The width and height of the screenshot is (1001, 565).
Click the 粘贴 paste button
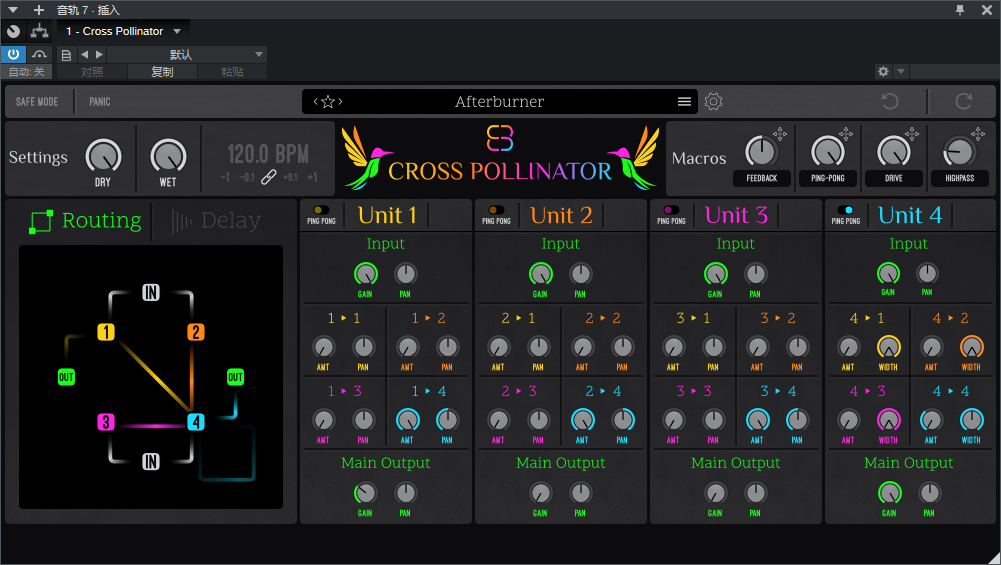[x=232, y=72]
